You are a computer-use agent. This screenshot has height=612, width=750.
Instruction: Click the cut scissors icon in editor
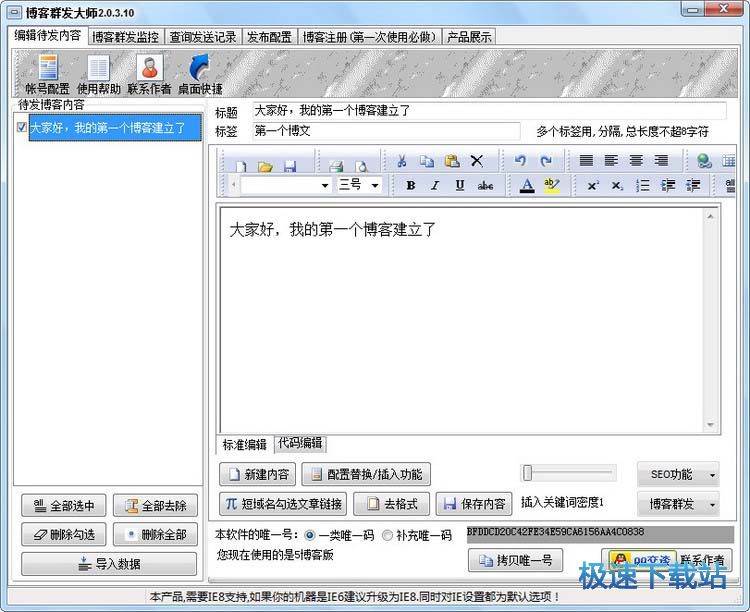click(401, 161)
